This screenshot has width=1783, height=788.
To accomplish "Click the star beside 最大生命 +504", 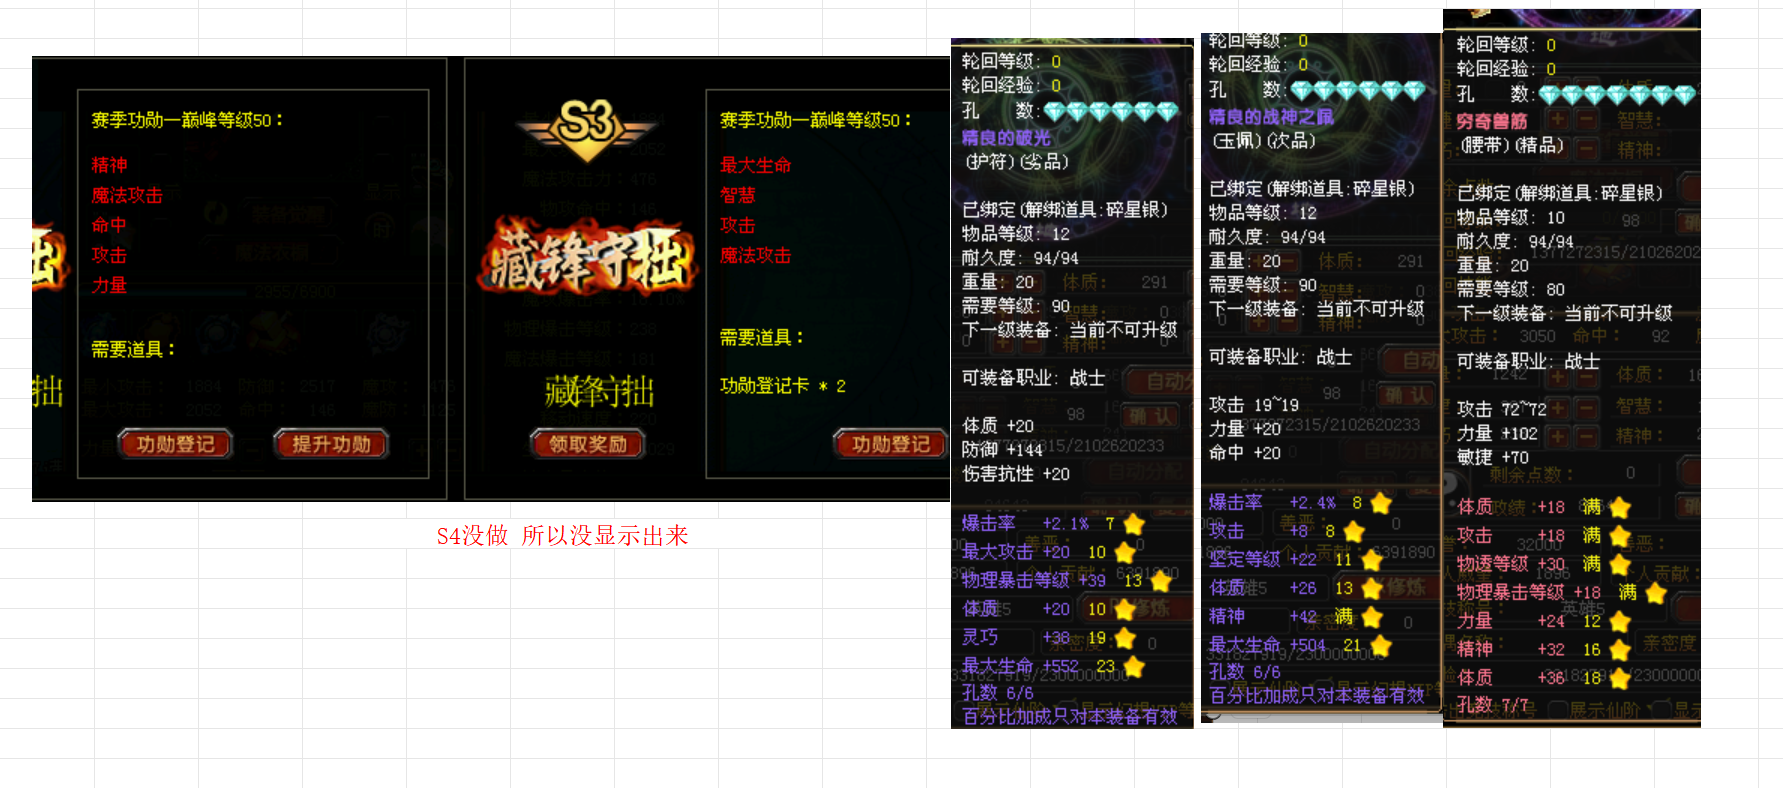I will 1380,646.
